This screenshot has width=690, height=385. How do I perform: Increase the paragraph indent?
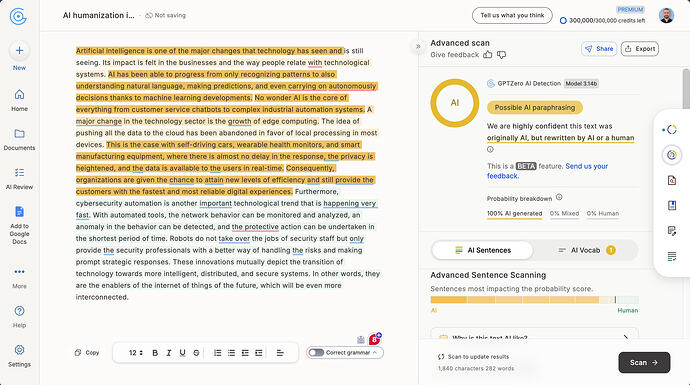[259, 353]
